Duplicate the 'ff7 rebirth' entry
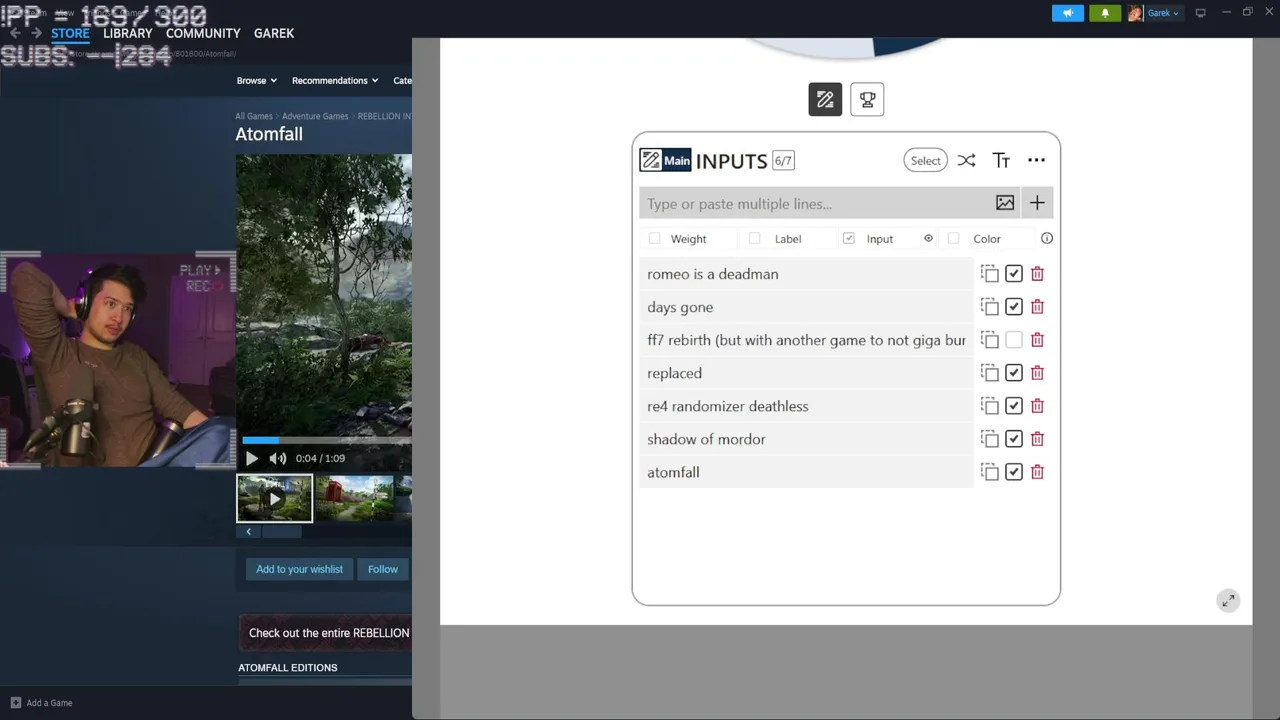 989,339
